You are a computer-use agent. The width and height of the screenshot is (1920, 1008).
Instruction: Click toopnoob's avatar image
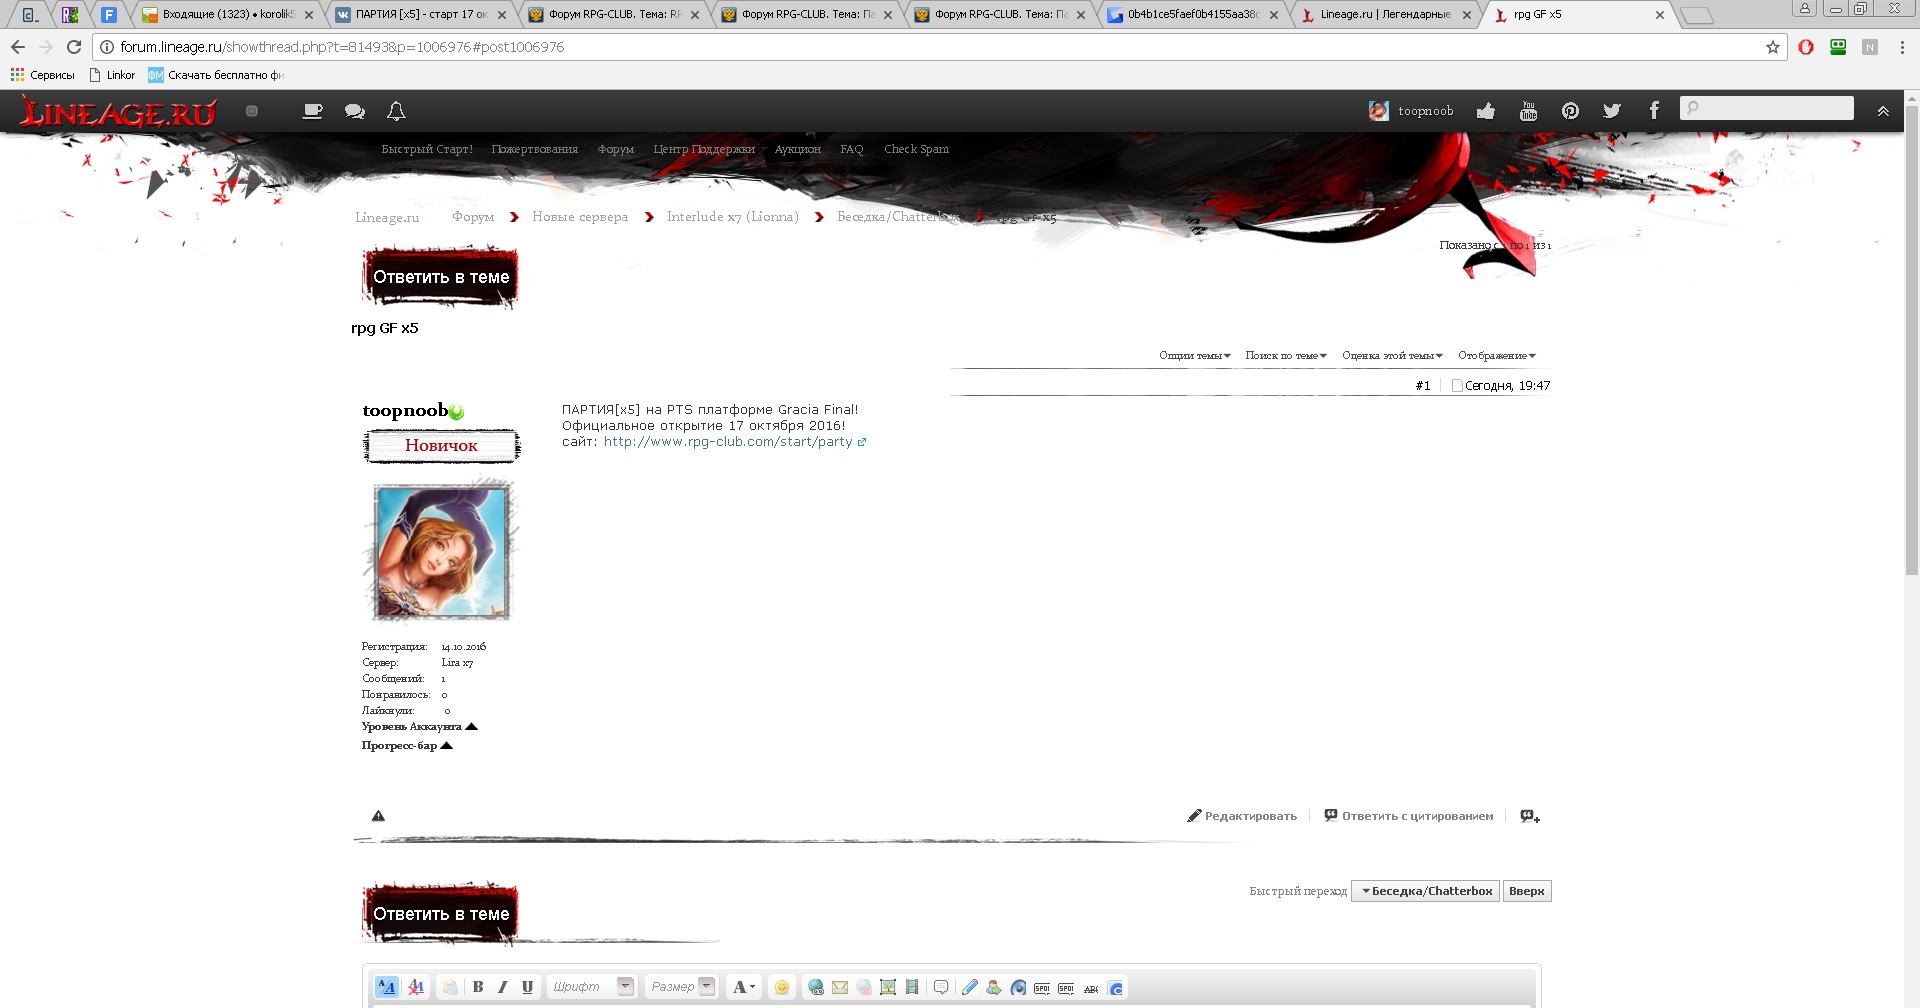pyautogui.click(x=442, y=551)
